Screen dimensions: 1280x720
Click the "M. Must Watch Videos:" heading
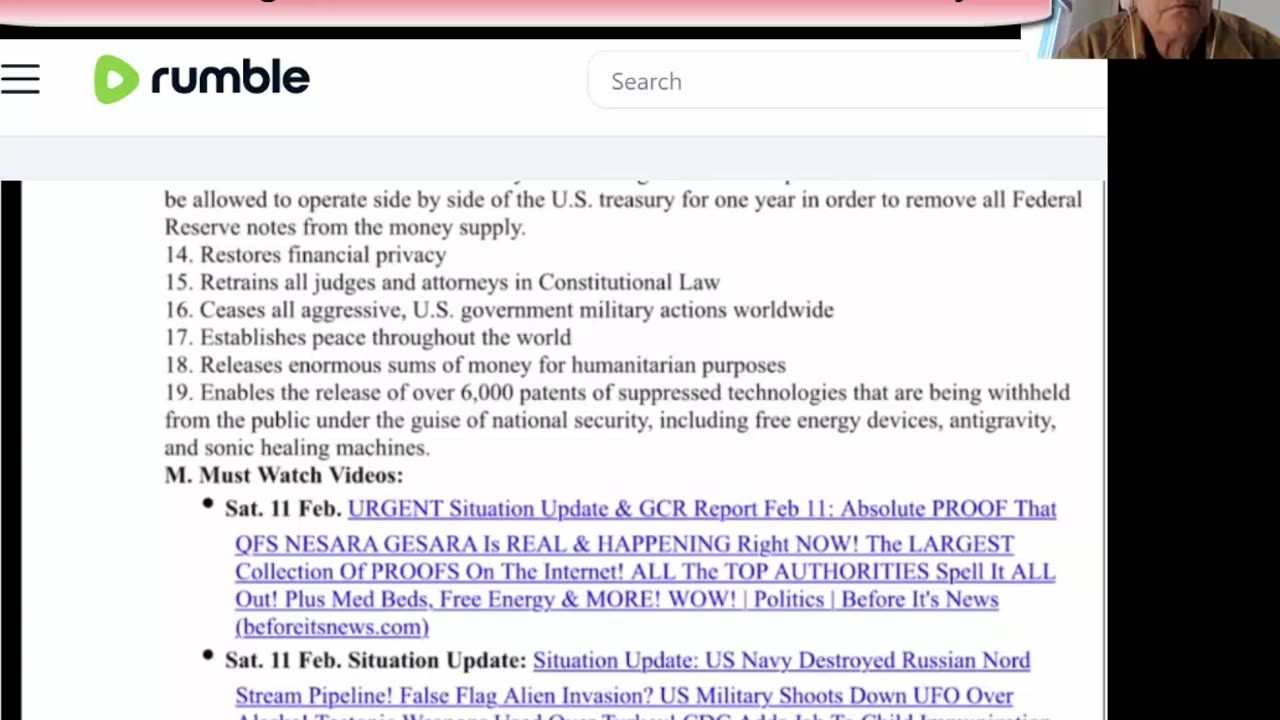[x=284, y=475]
